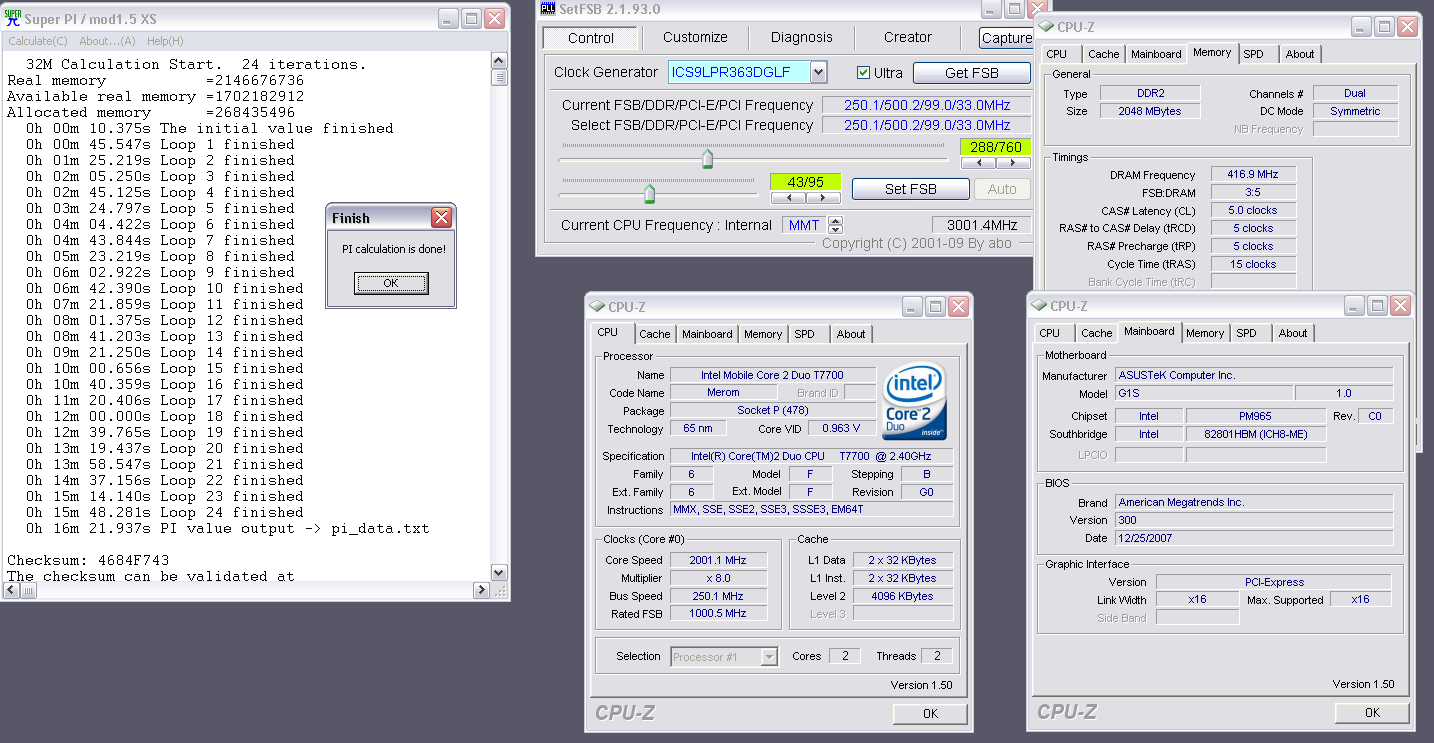The width and height of the screenshot is (1434, 743).
Task: Click the Intel Core 2 Duo logo
Action: pos(915,402)
